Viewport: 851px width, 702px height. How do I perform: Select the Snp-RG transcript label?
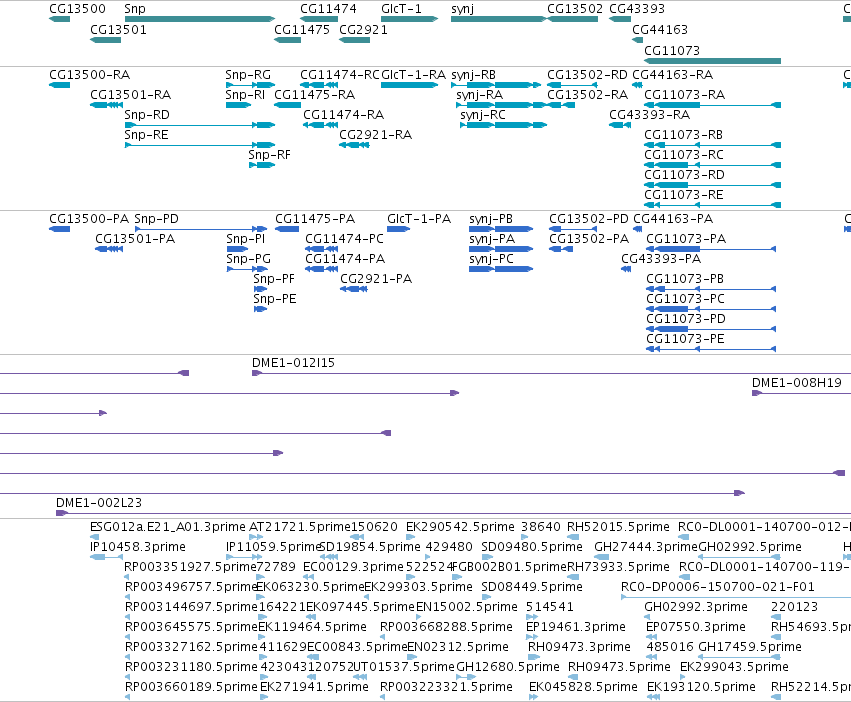(x=248, y=74)
